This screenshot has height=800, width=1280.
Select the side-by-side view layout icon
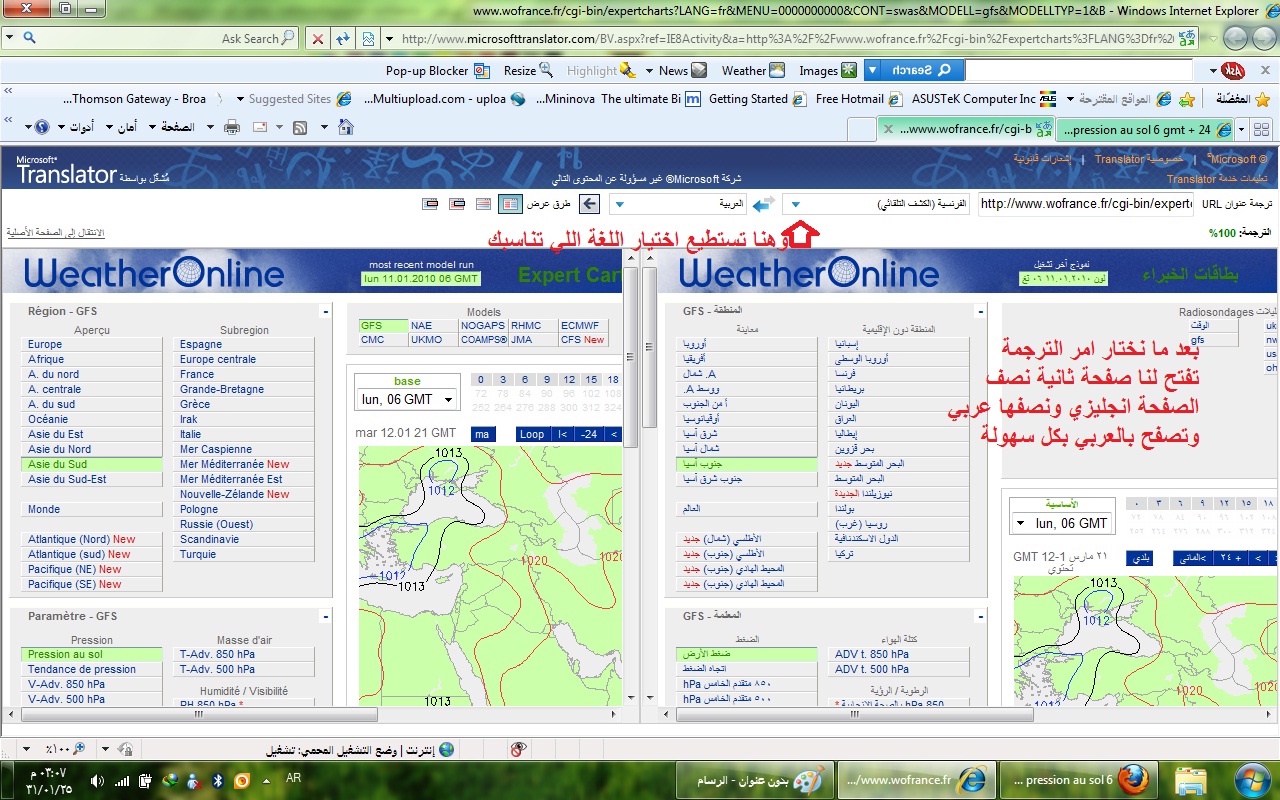click(509, 204)
